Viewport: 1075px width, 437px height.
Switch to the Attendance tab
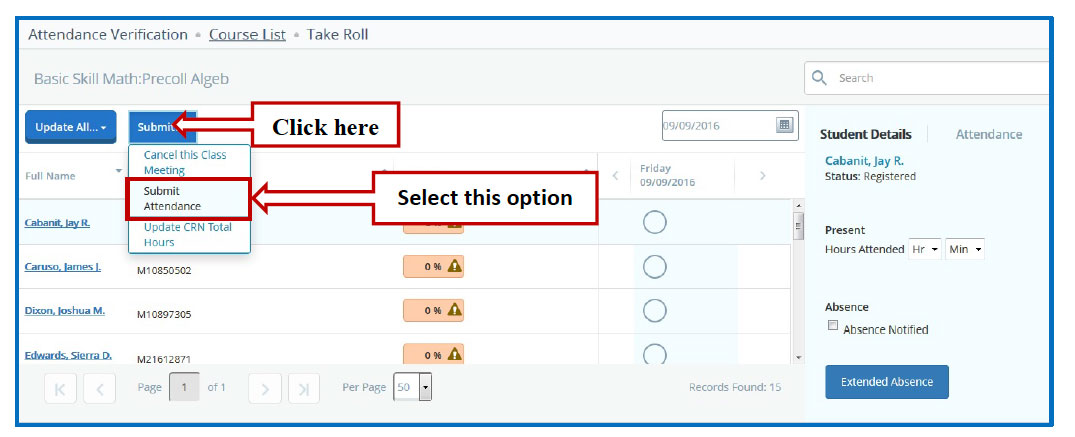tap(988, 134)
